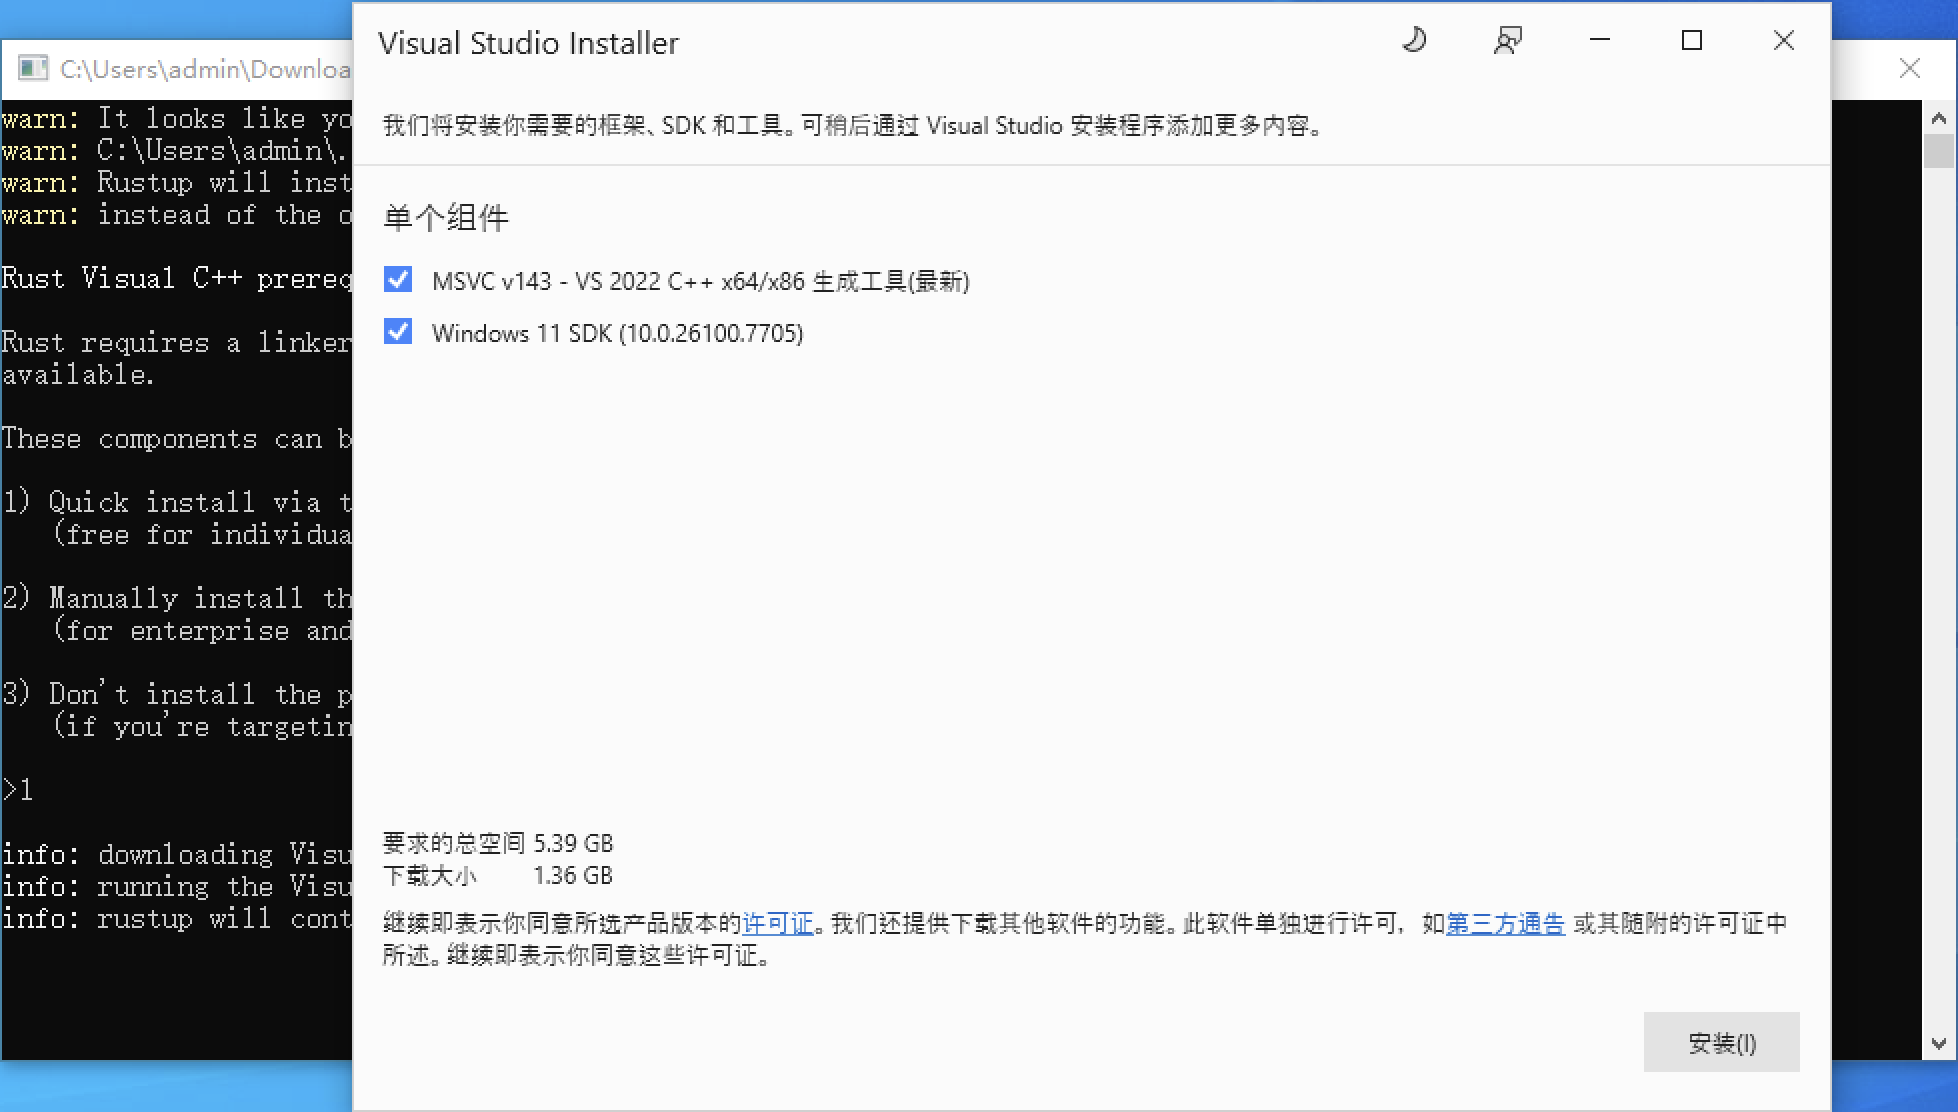
Task: Click command prompt scrollbar up arrow
Action: click(1939, 118)
